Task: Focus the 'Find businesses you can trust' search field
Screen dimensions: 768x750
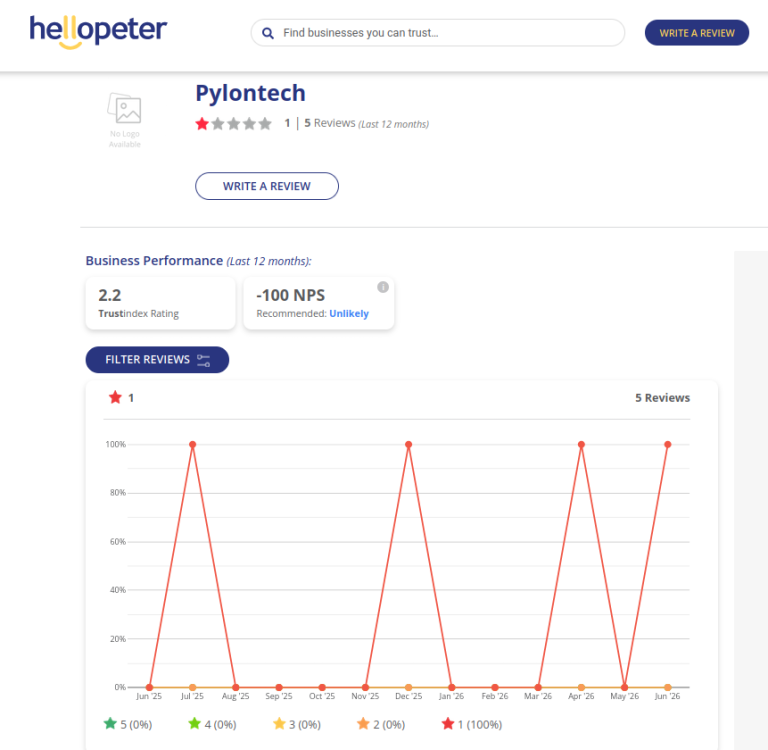Action: point(437,33)
